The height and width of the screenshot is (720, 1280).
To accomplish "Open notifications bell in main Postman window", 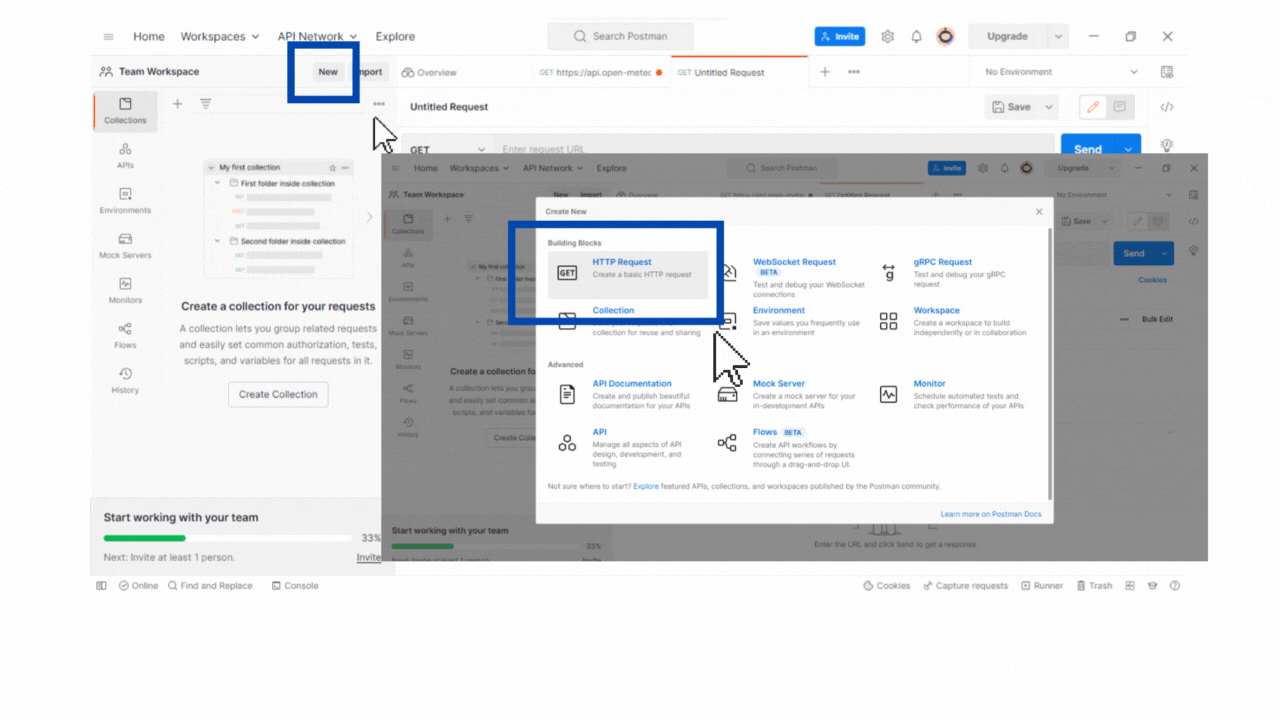I will coord(916,37).
